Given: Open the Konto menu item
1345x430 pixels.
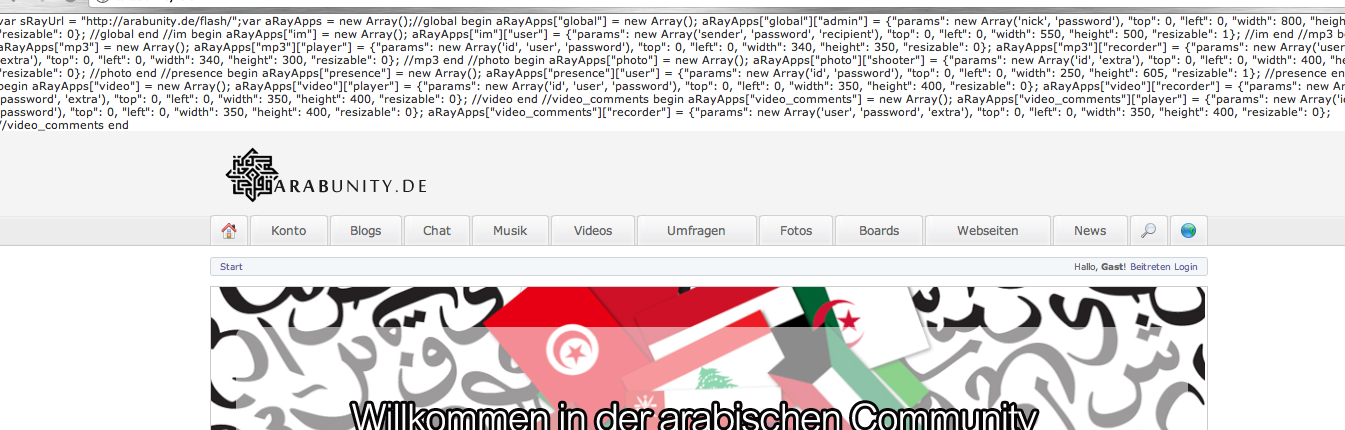Looking at the screenshot, I should click(x=288, y=230).
